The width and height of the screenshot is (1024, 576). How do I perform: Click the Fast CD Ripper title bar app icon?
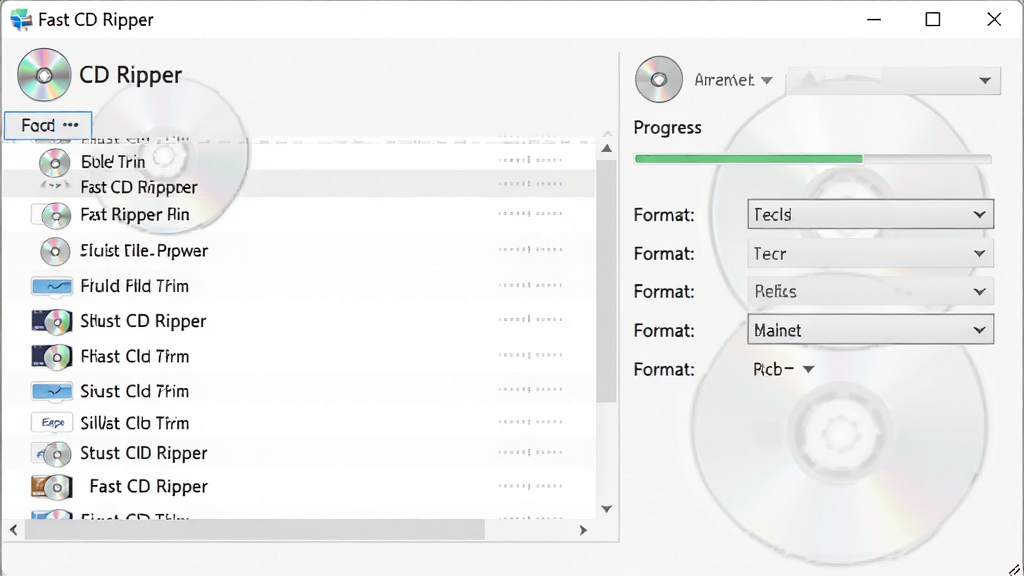[x=21, y=20]
